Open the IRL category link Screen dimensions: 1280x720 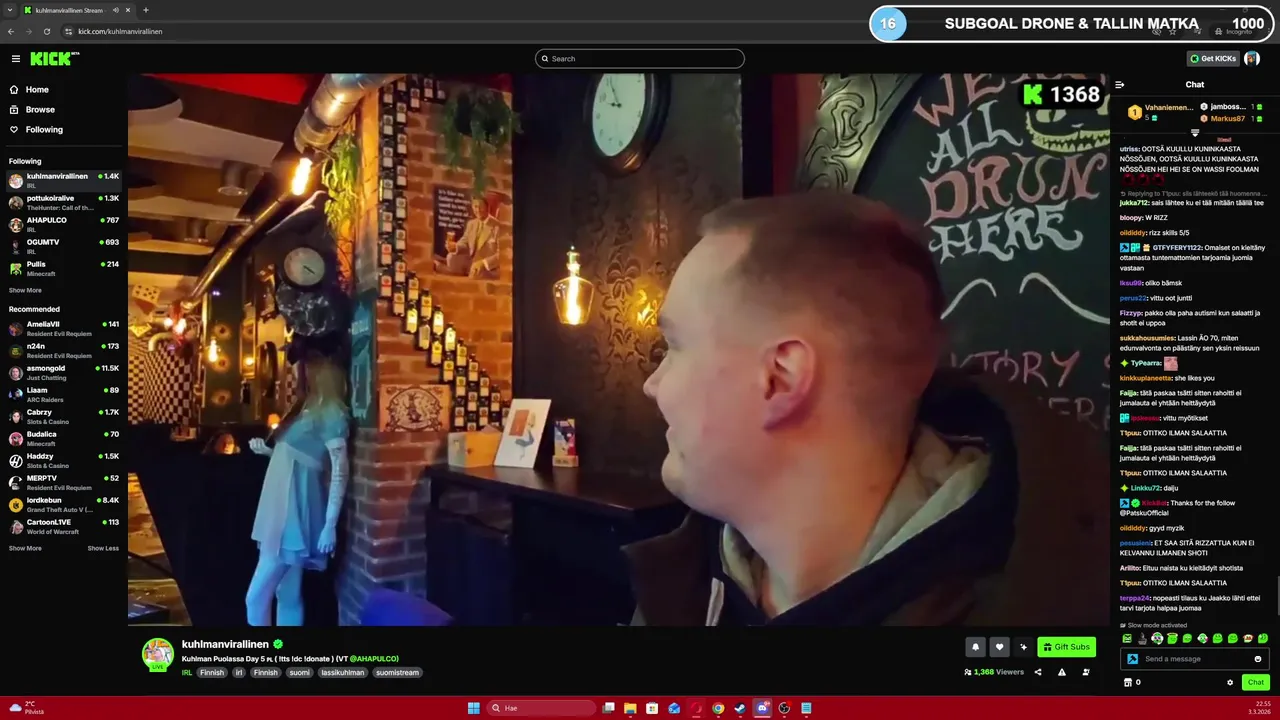(187, 672)
